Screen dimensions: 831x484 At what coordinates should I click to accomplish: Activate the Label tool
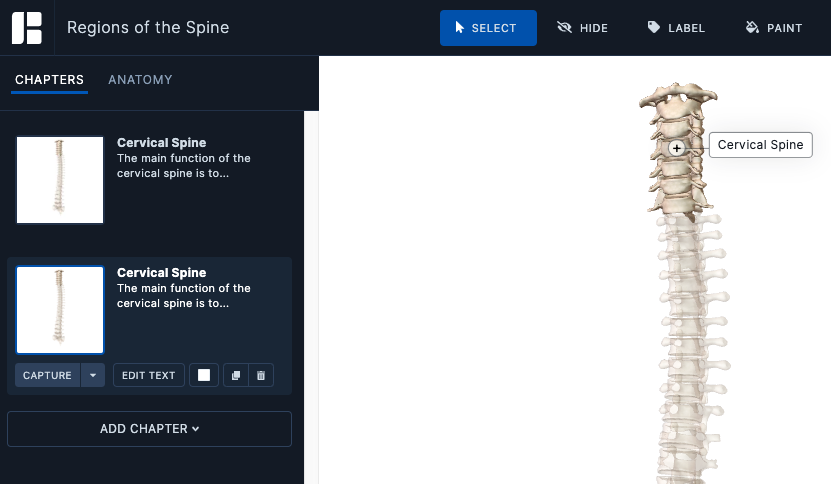point(676,28)
